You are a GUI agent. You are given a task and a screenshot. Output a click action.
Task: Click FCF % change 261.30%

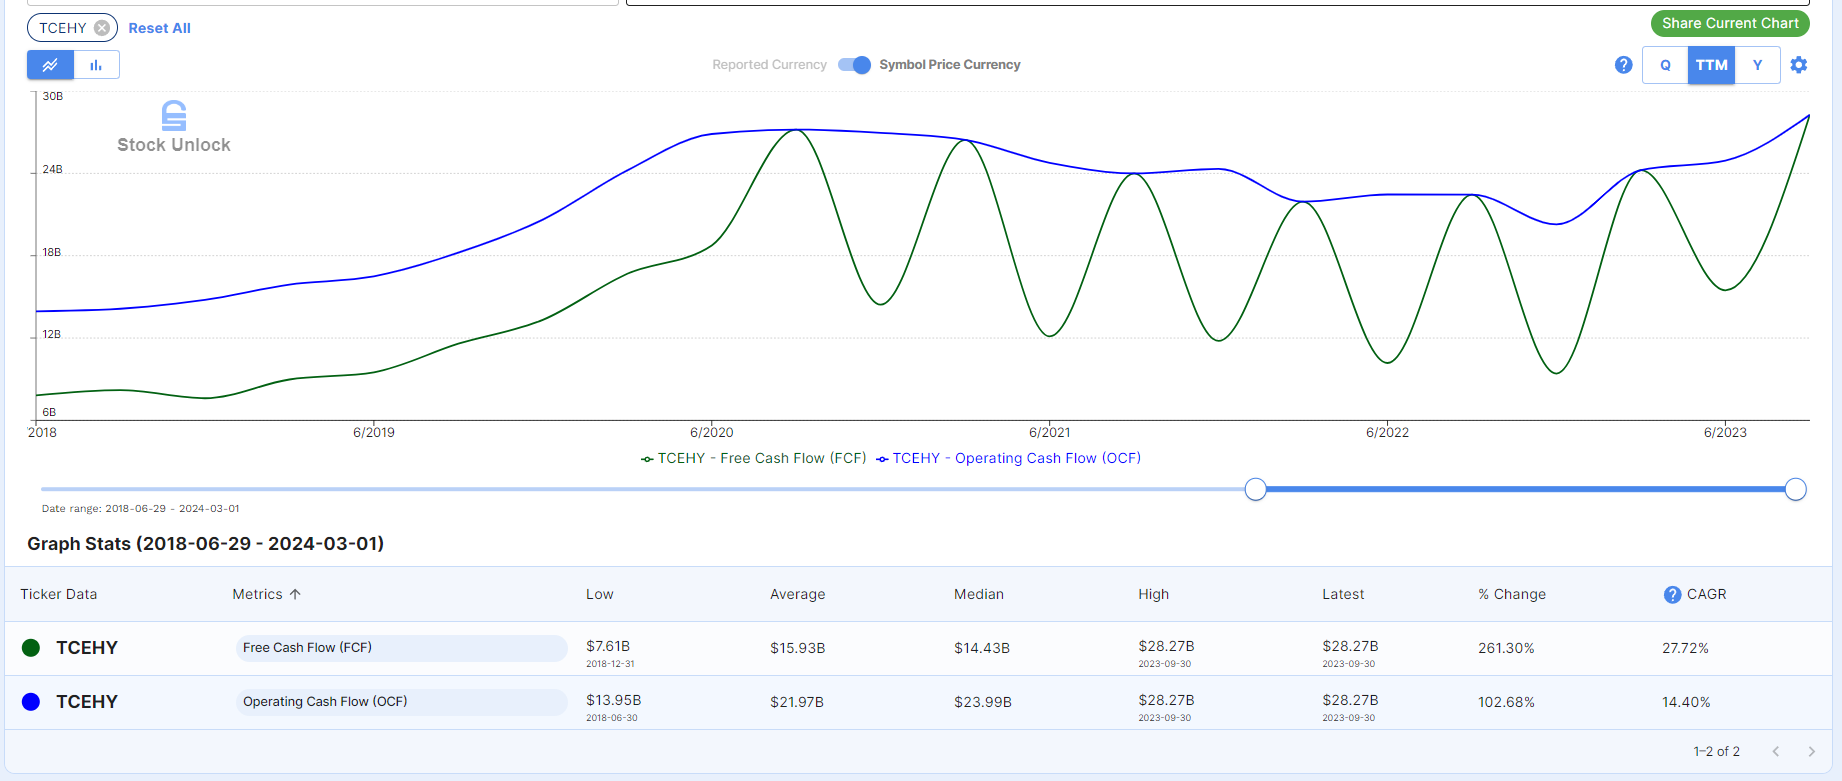pyautogui.click(x=1506, y=648)
